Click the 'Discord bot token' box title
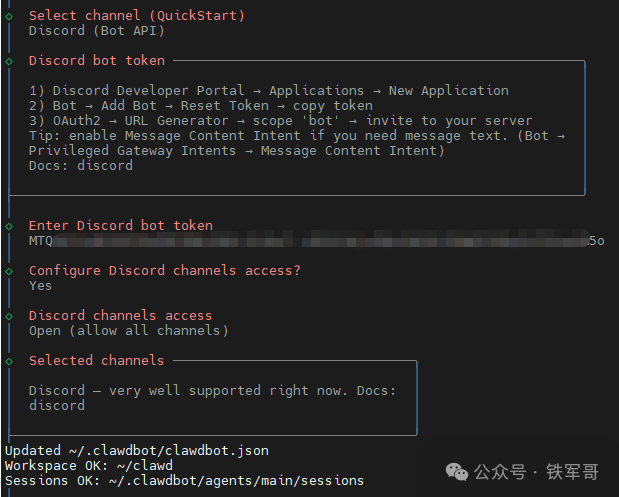The width and height of the screenshot is (619, 497). pos(97,61)
